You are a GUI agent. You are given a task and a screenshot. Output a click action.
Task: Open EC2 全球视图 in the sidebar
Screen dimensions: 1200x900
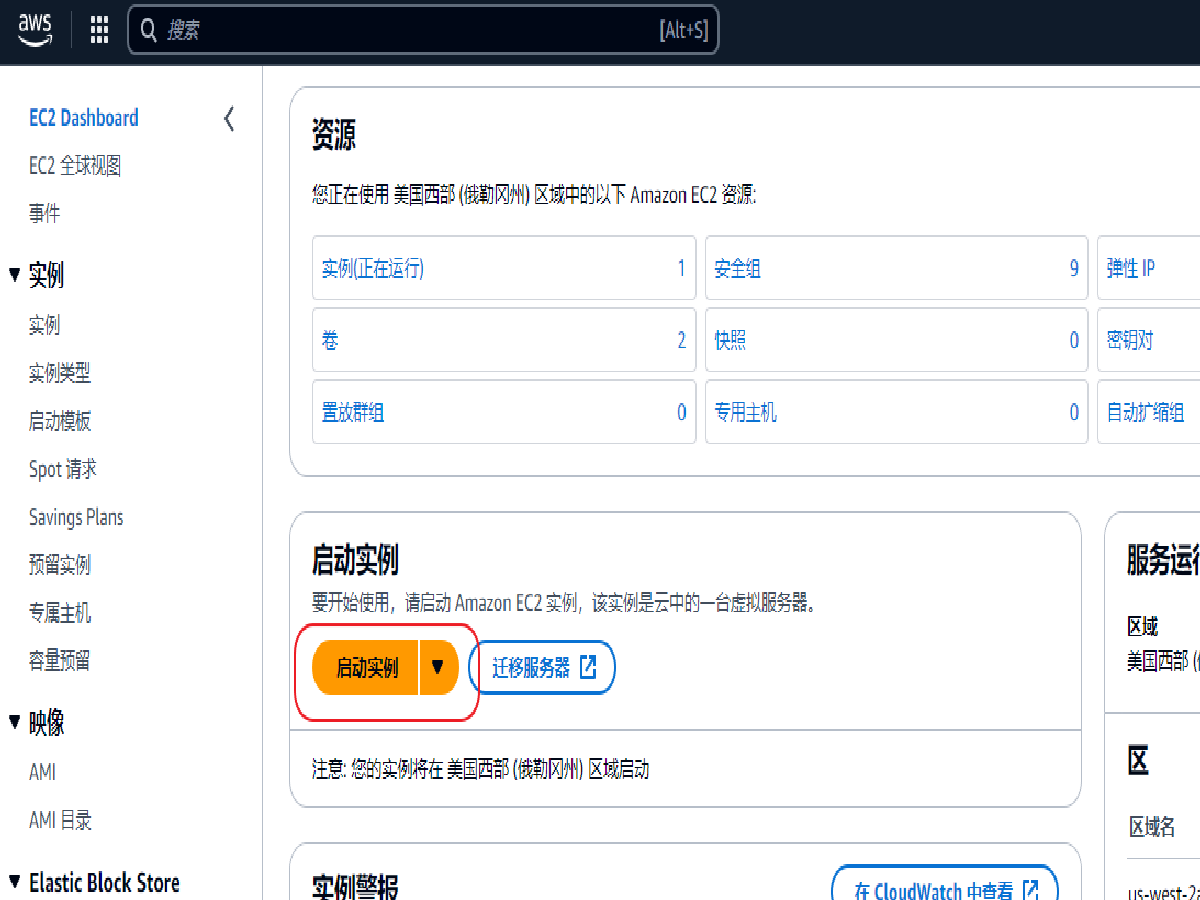(x=75, y=166)
